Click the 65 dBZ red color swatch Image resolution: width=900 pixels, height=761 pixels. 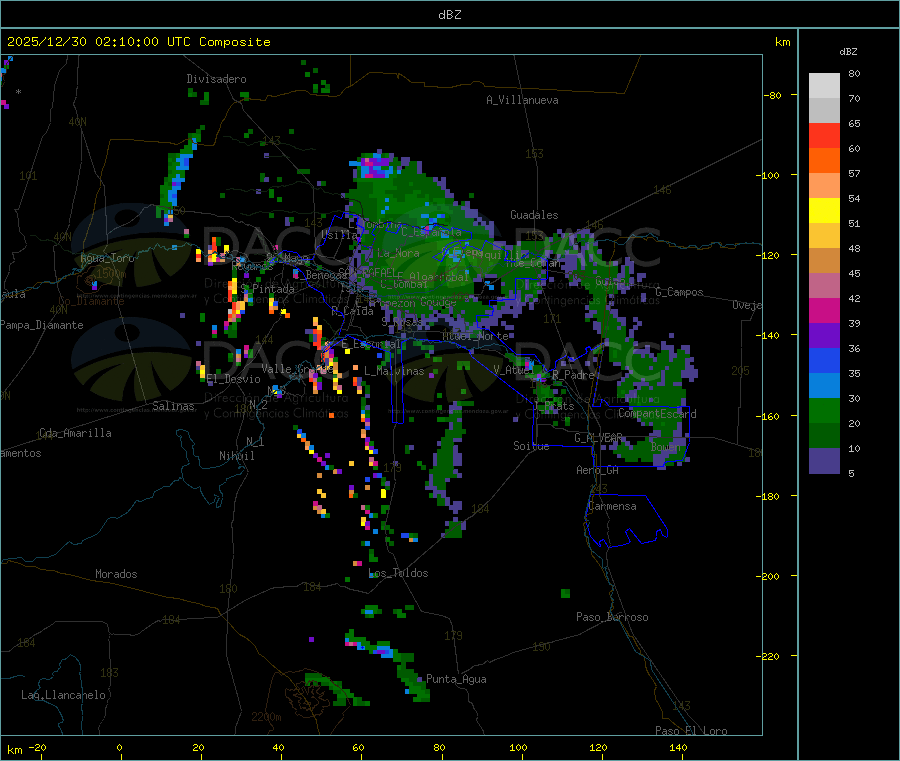pyautogui.click(x=824, y=135)
